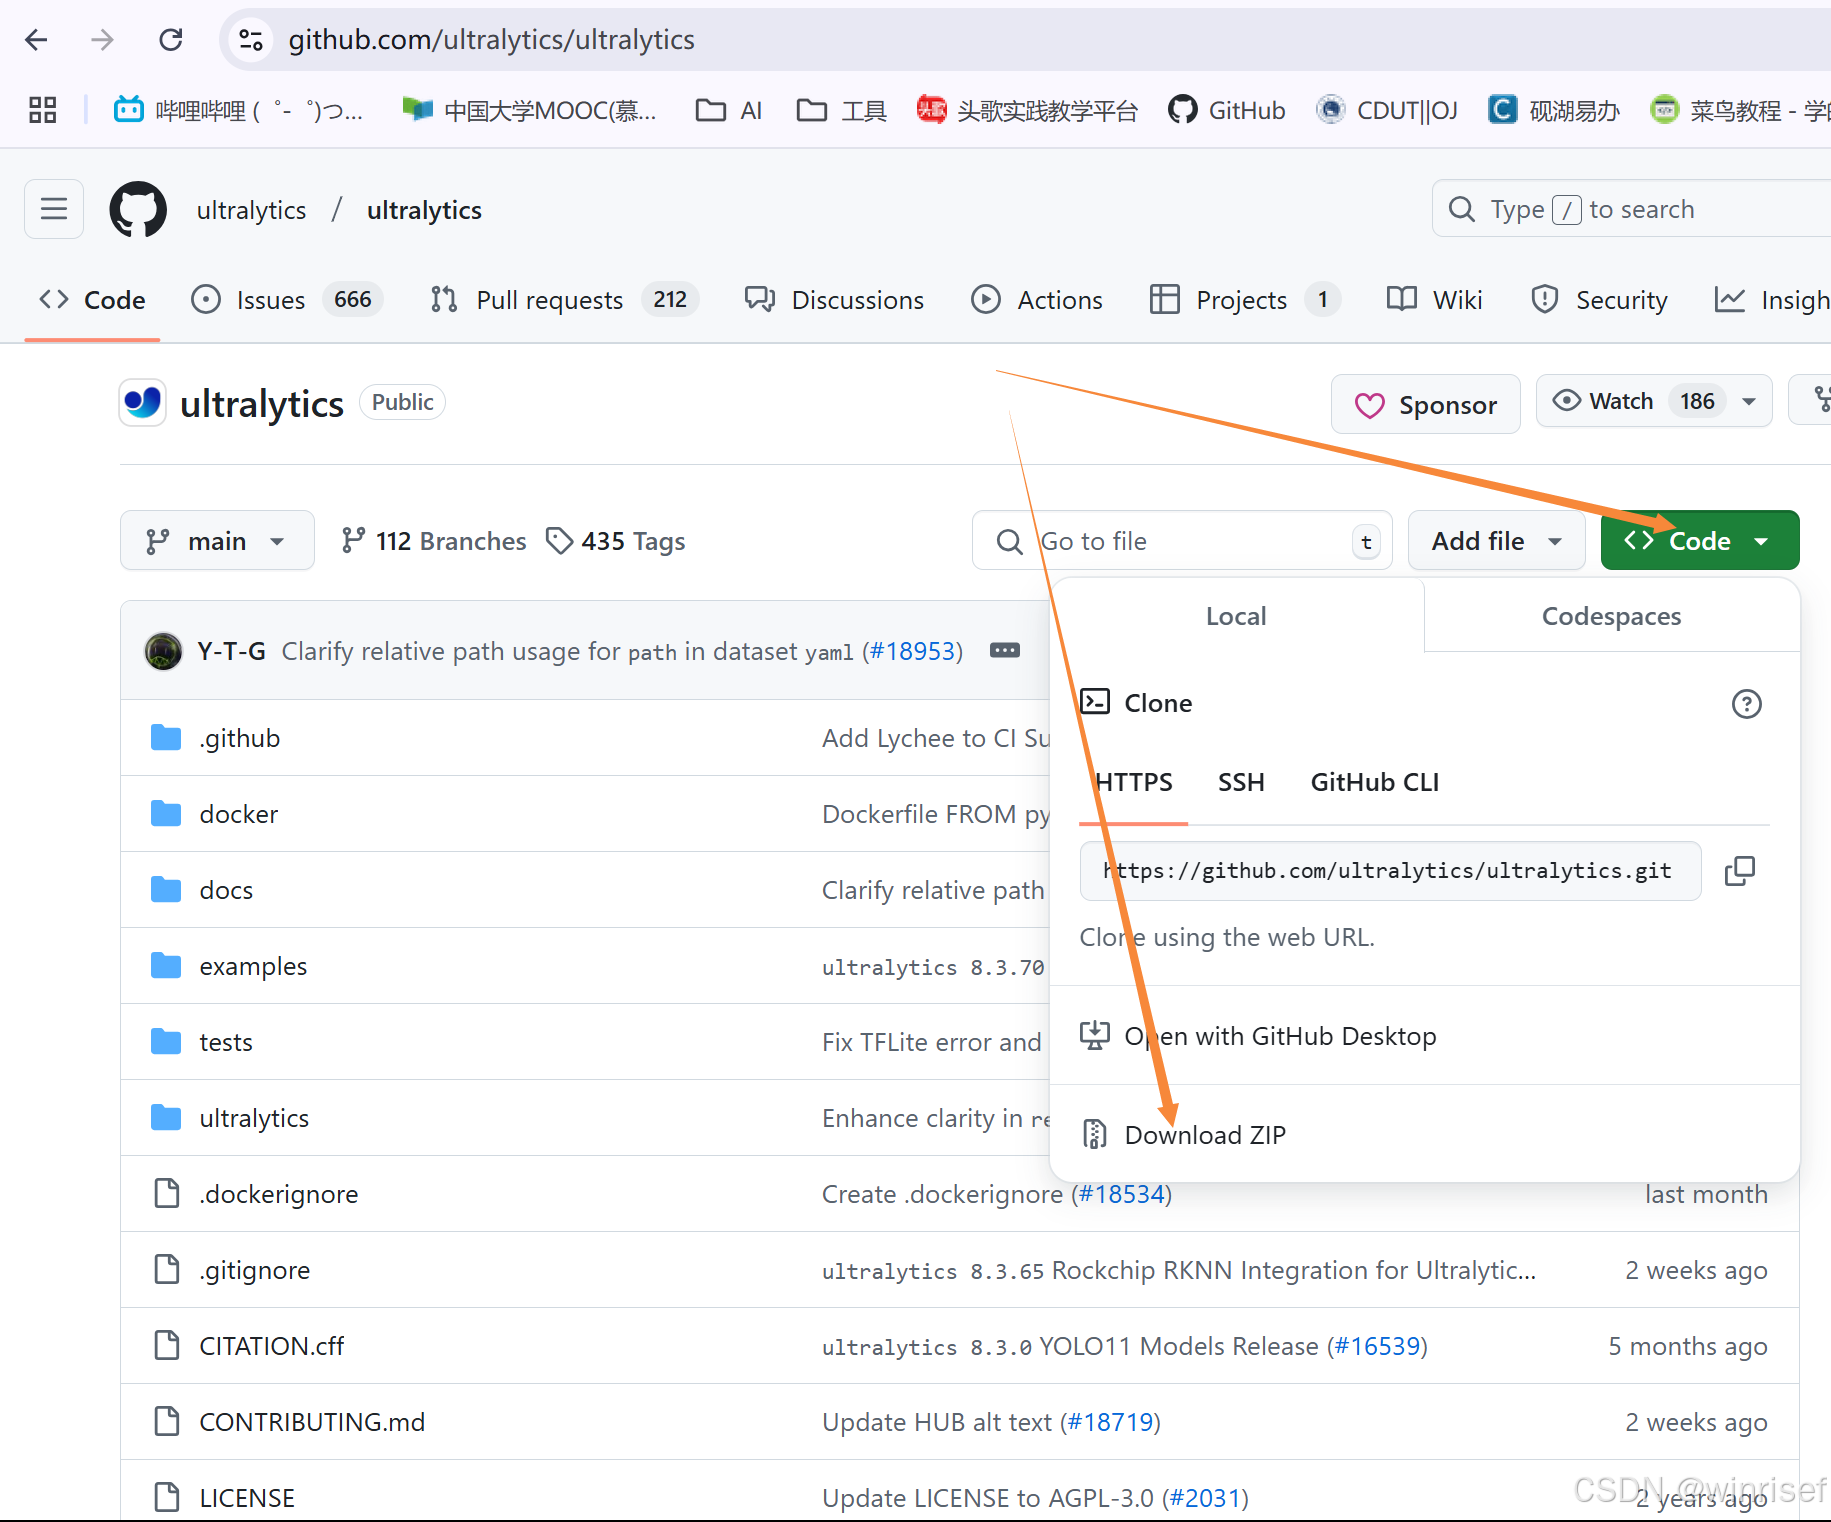Screen dimensions: 1831x1522
Task: Click the Clone help question mark icon
Action: [x=1746, y=704]
